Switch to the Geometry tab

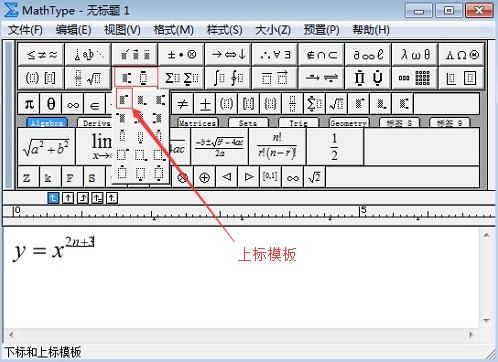coord(349,123)
